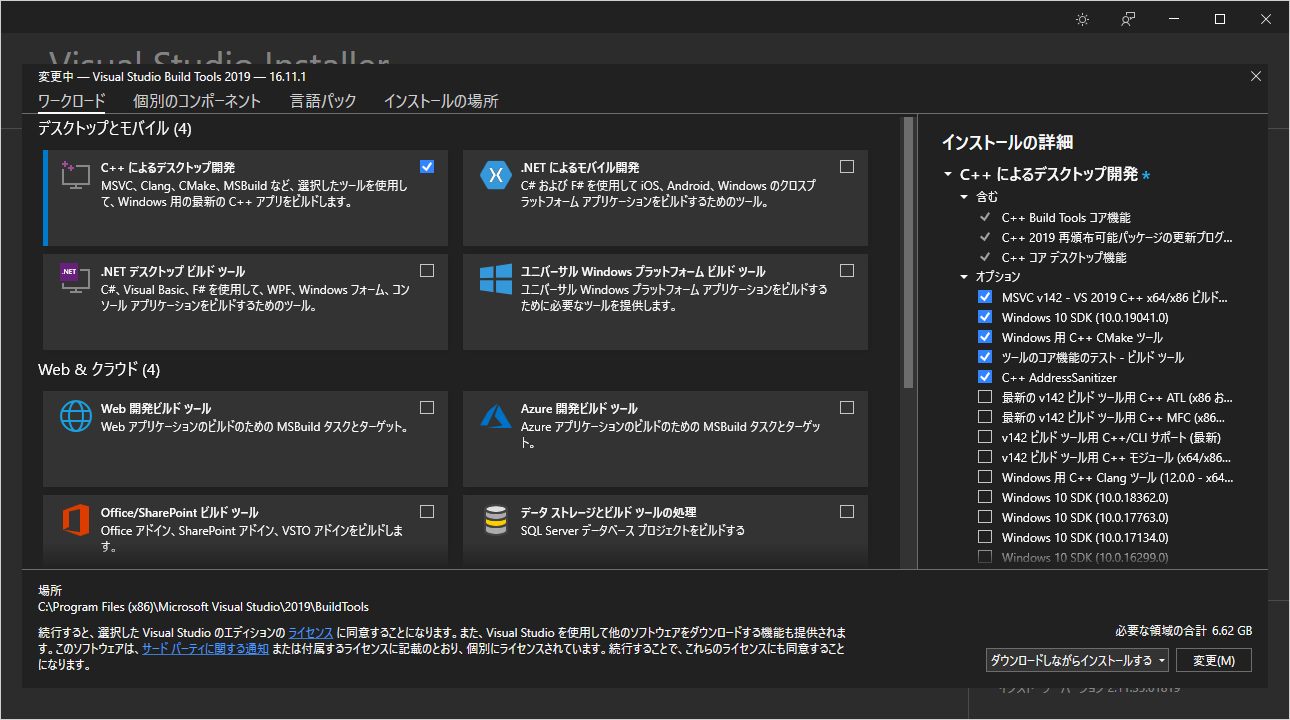Uncheck Windows 用 C++ CMake ツール option
Screen dimensions: 1290x720
point(985,337)
